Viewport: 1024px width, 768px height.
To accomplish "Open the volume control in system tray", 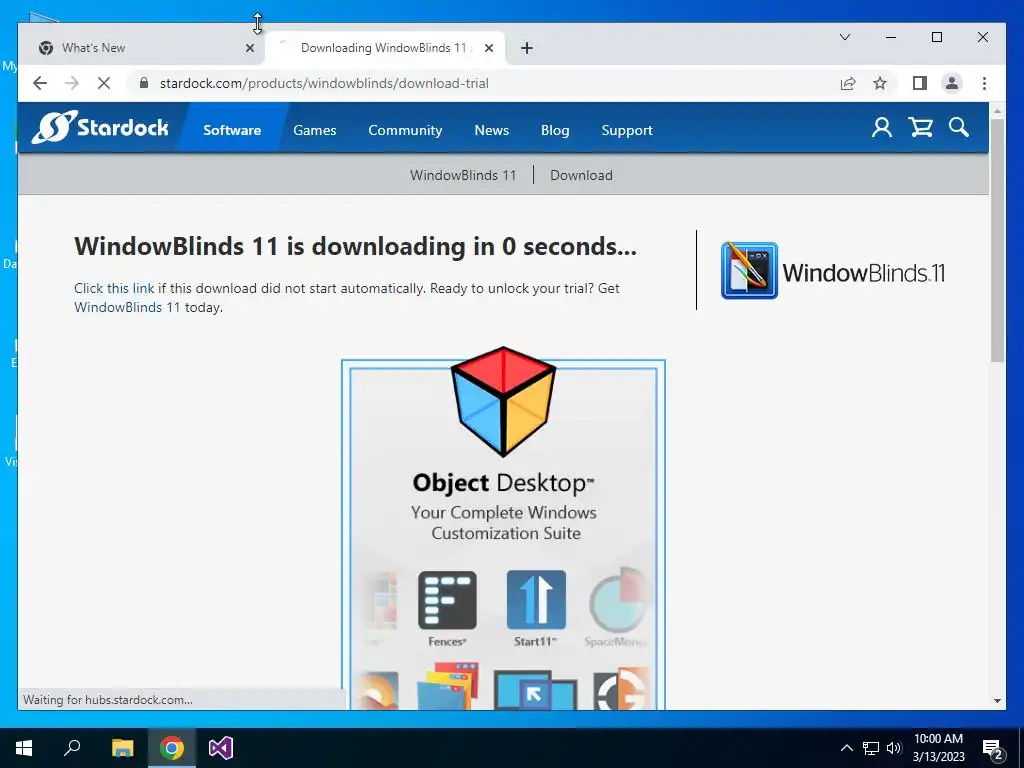I will pyautogui.click(x=894, y=748).
